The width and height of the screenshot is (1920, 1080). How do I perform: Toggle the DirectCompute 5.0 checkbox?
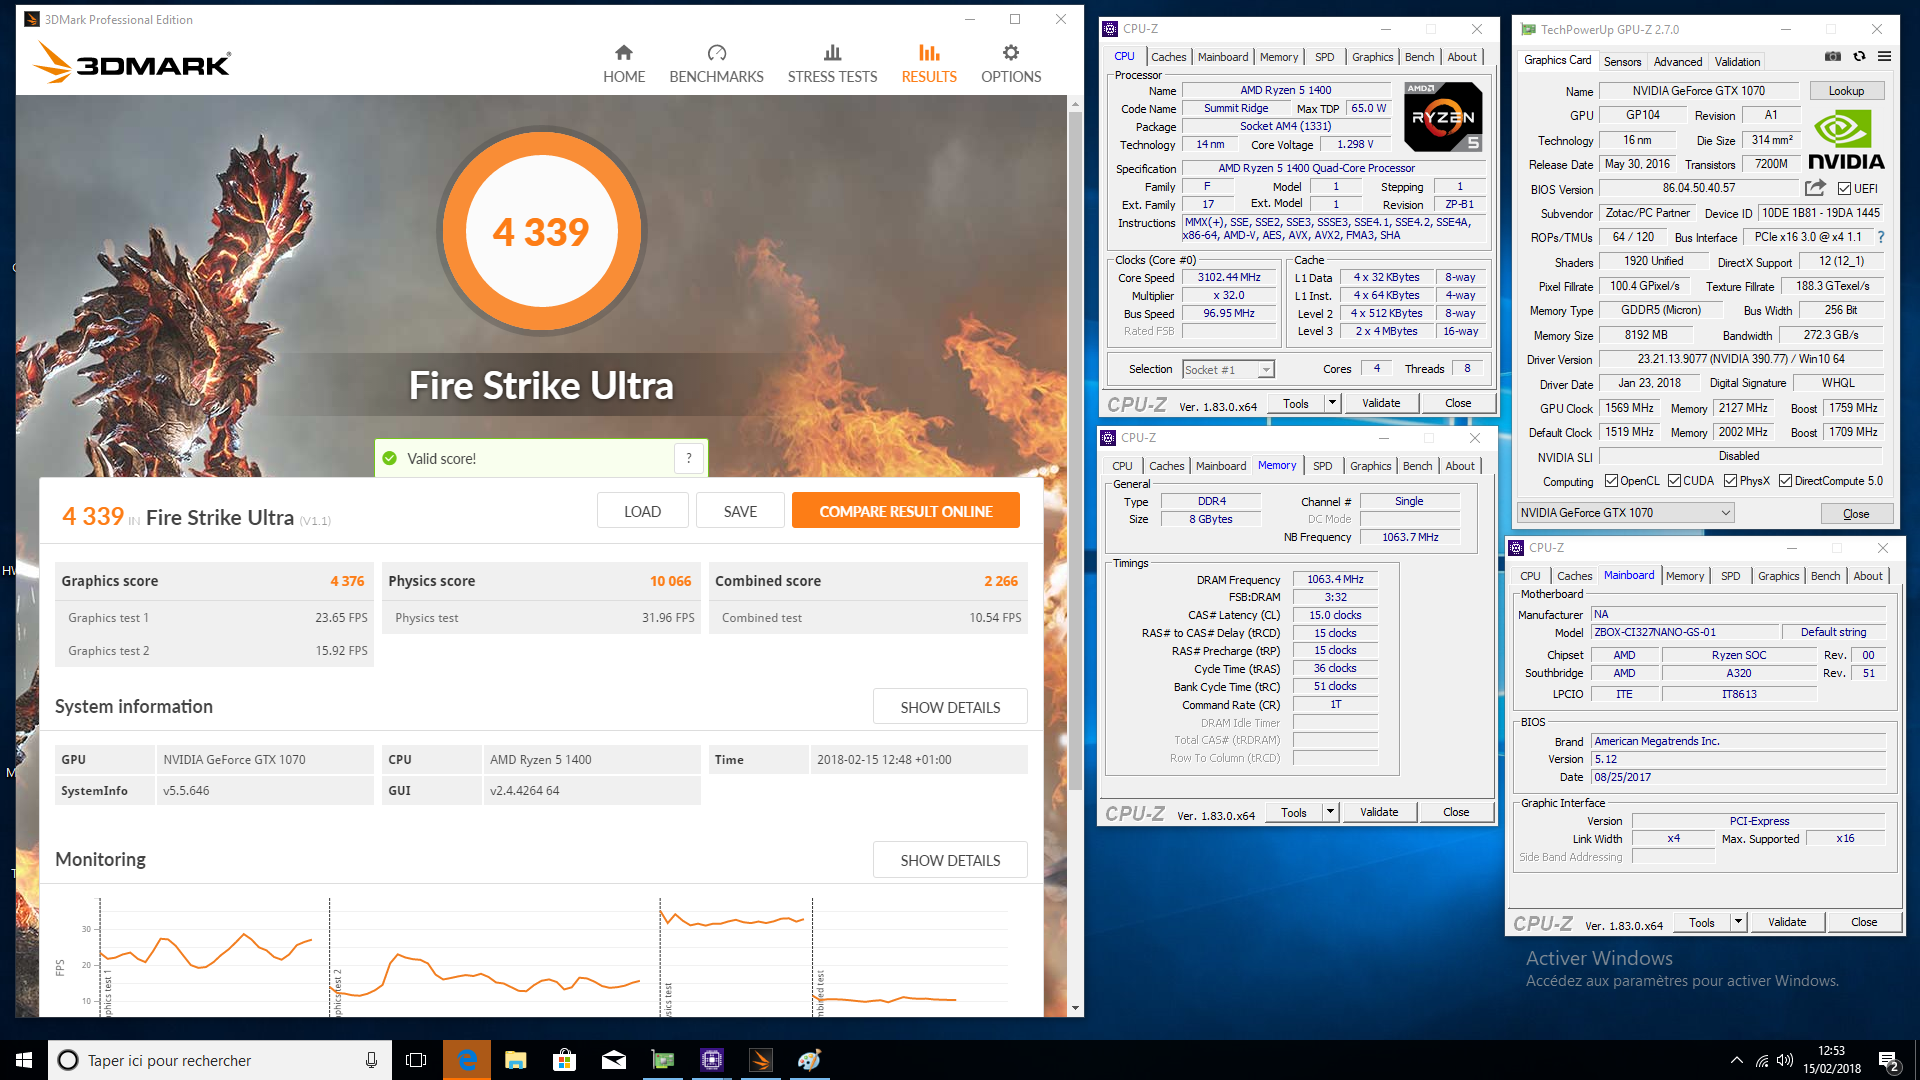[x=1785, y=481]
